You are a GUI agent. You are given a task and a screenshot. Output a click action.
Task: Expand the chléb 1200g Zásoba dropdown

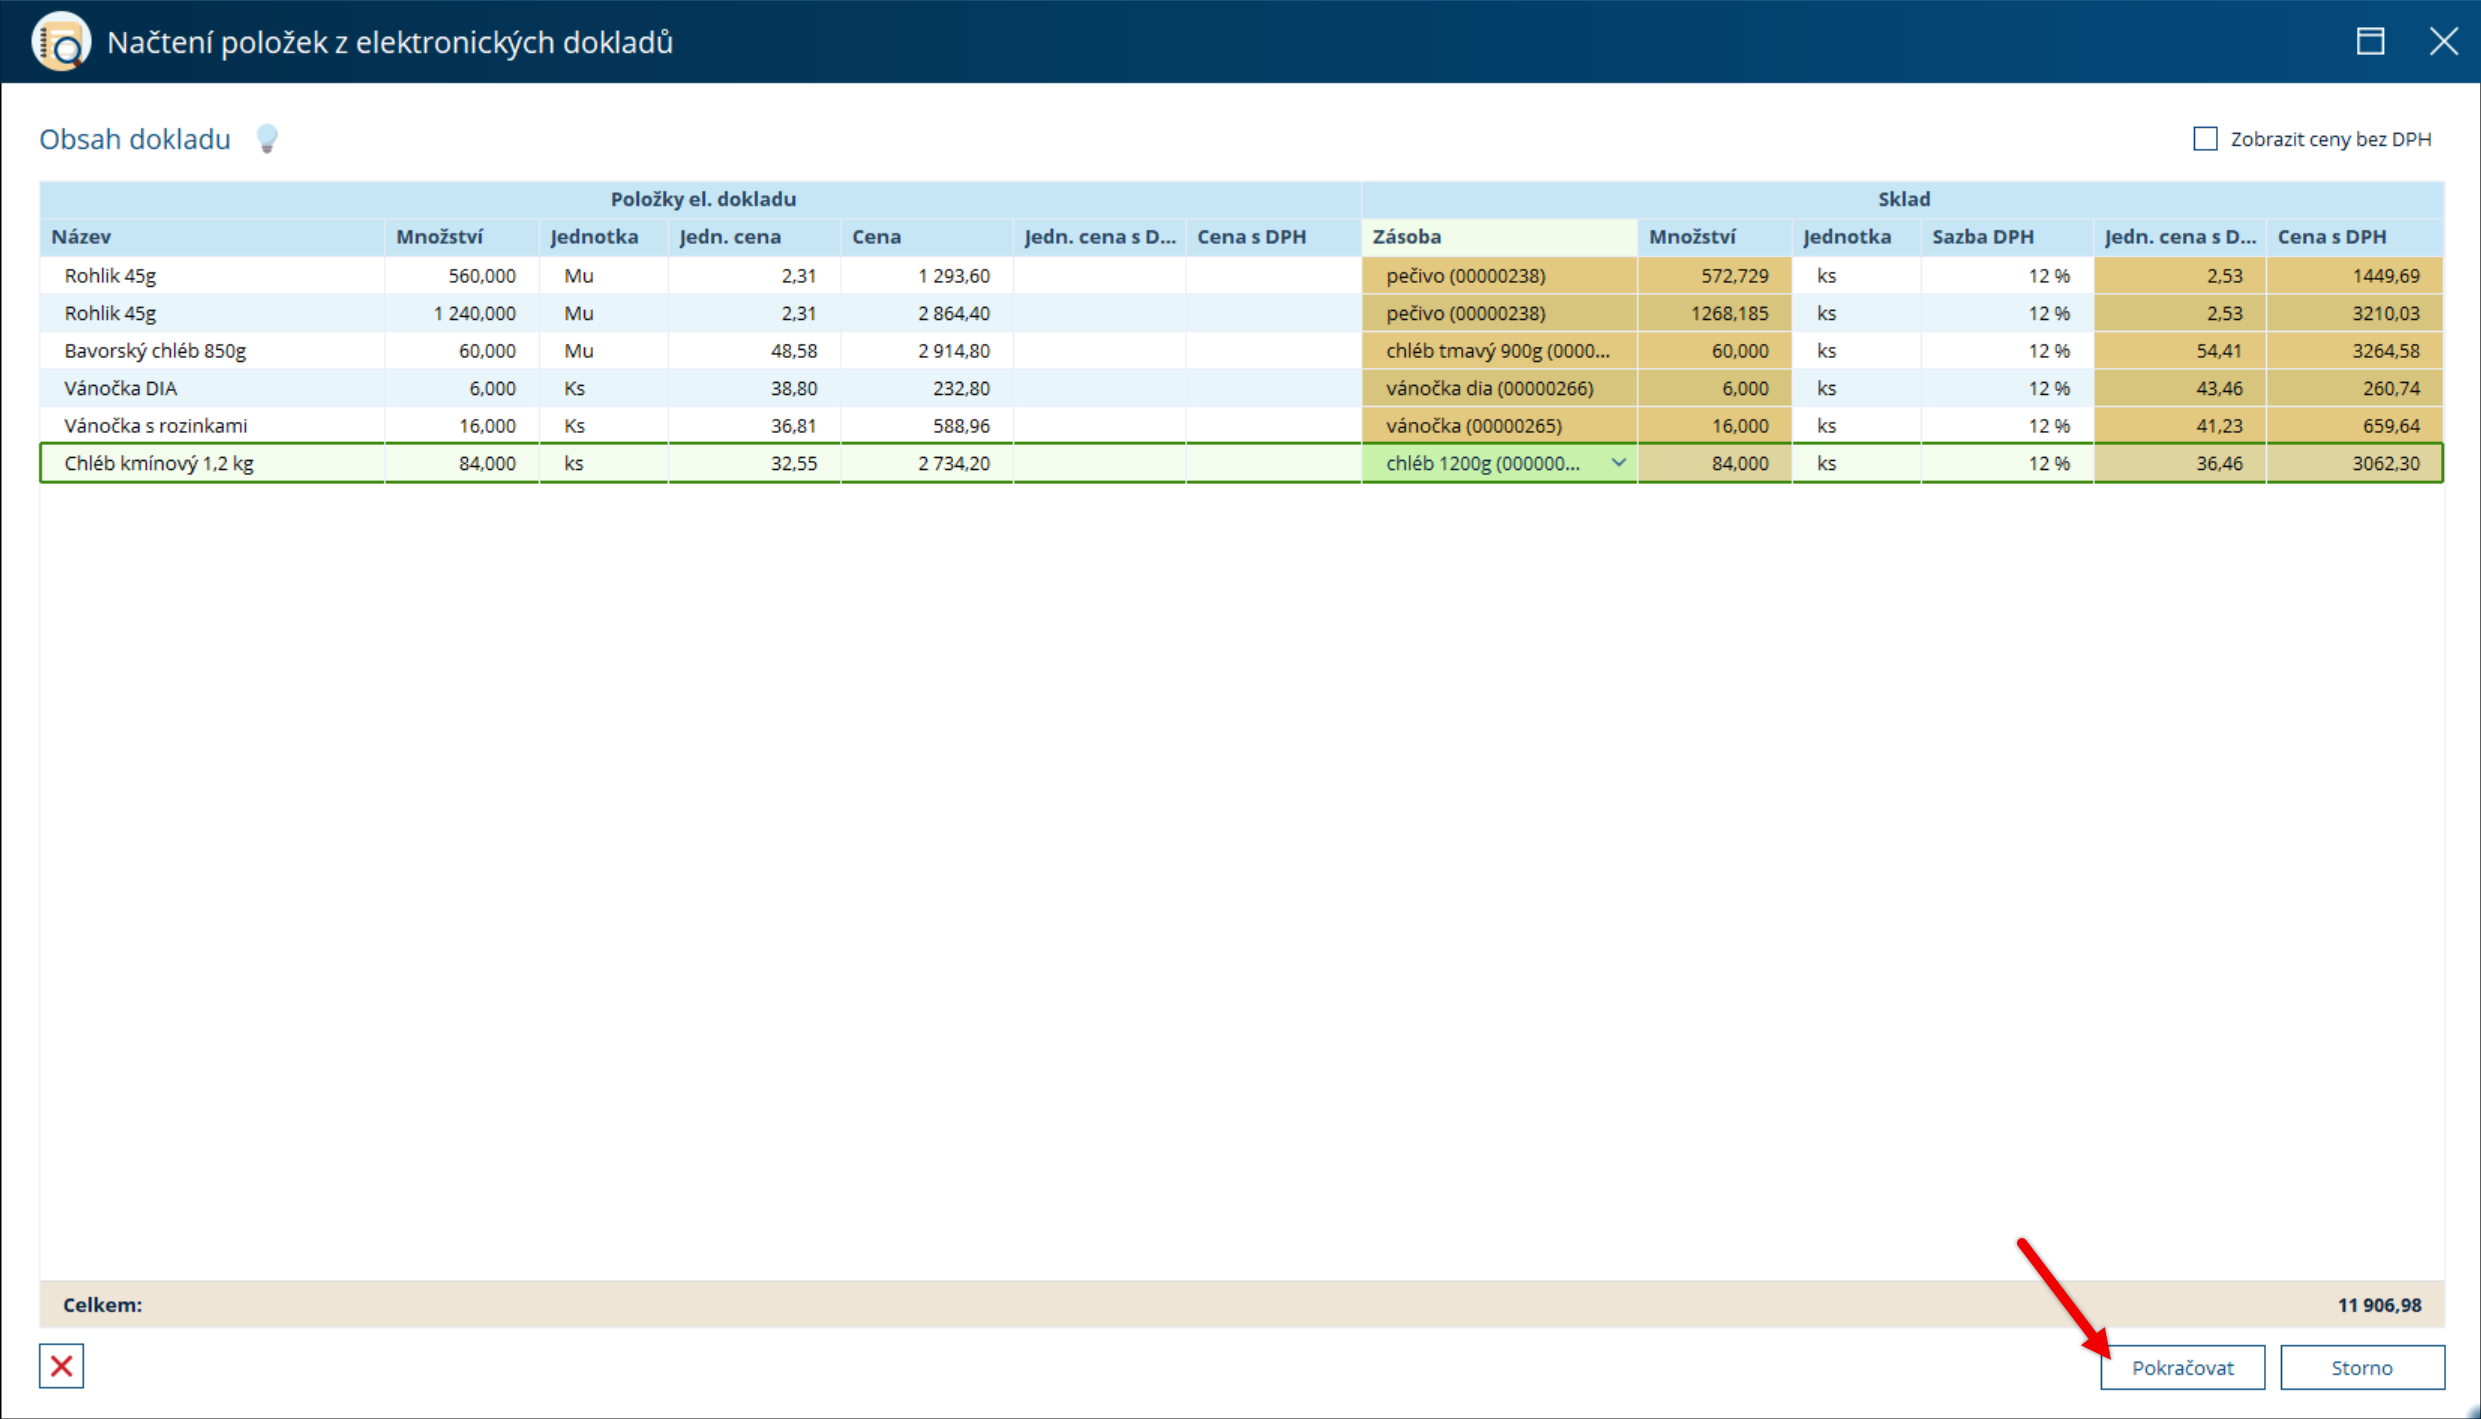1618,463
